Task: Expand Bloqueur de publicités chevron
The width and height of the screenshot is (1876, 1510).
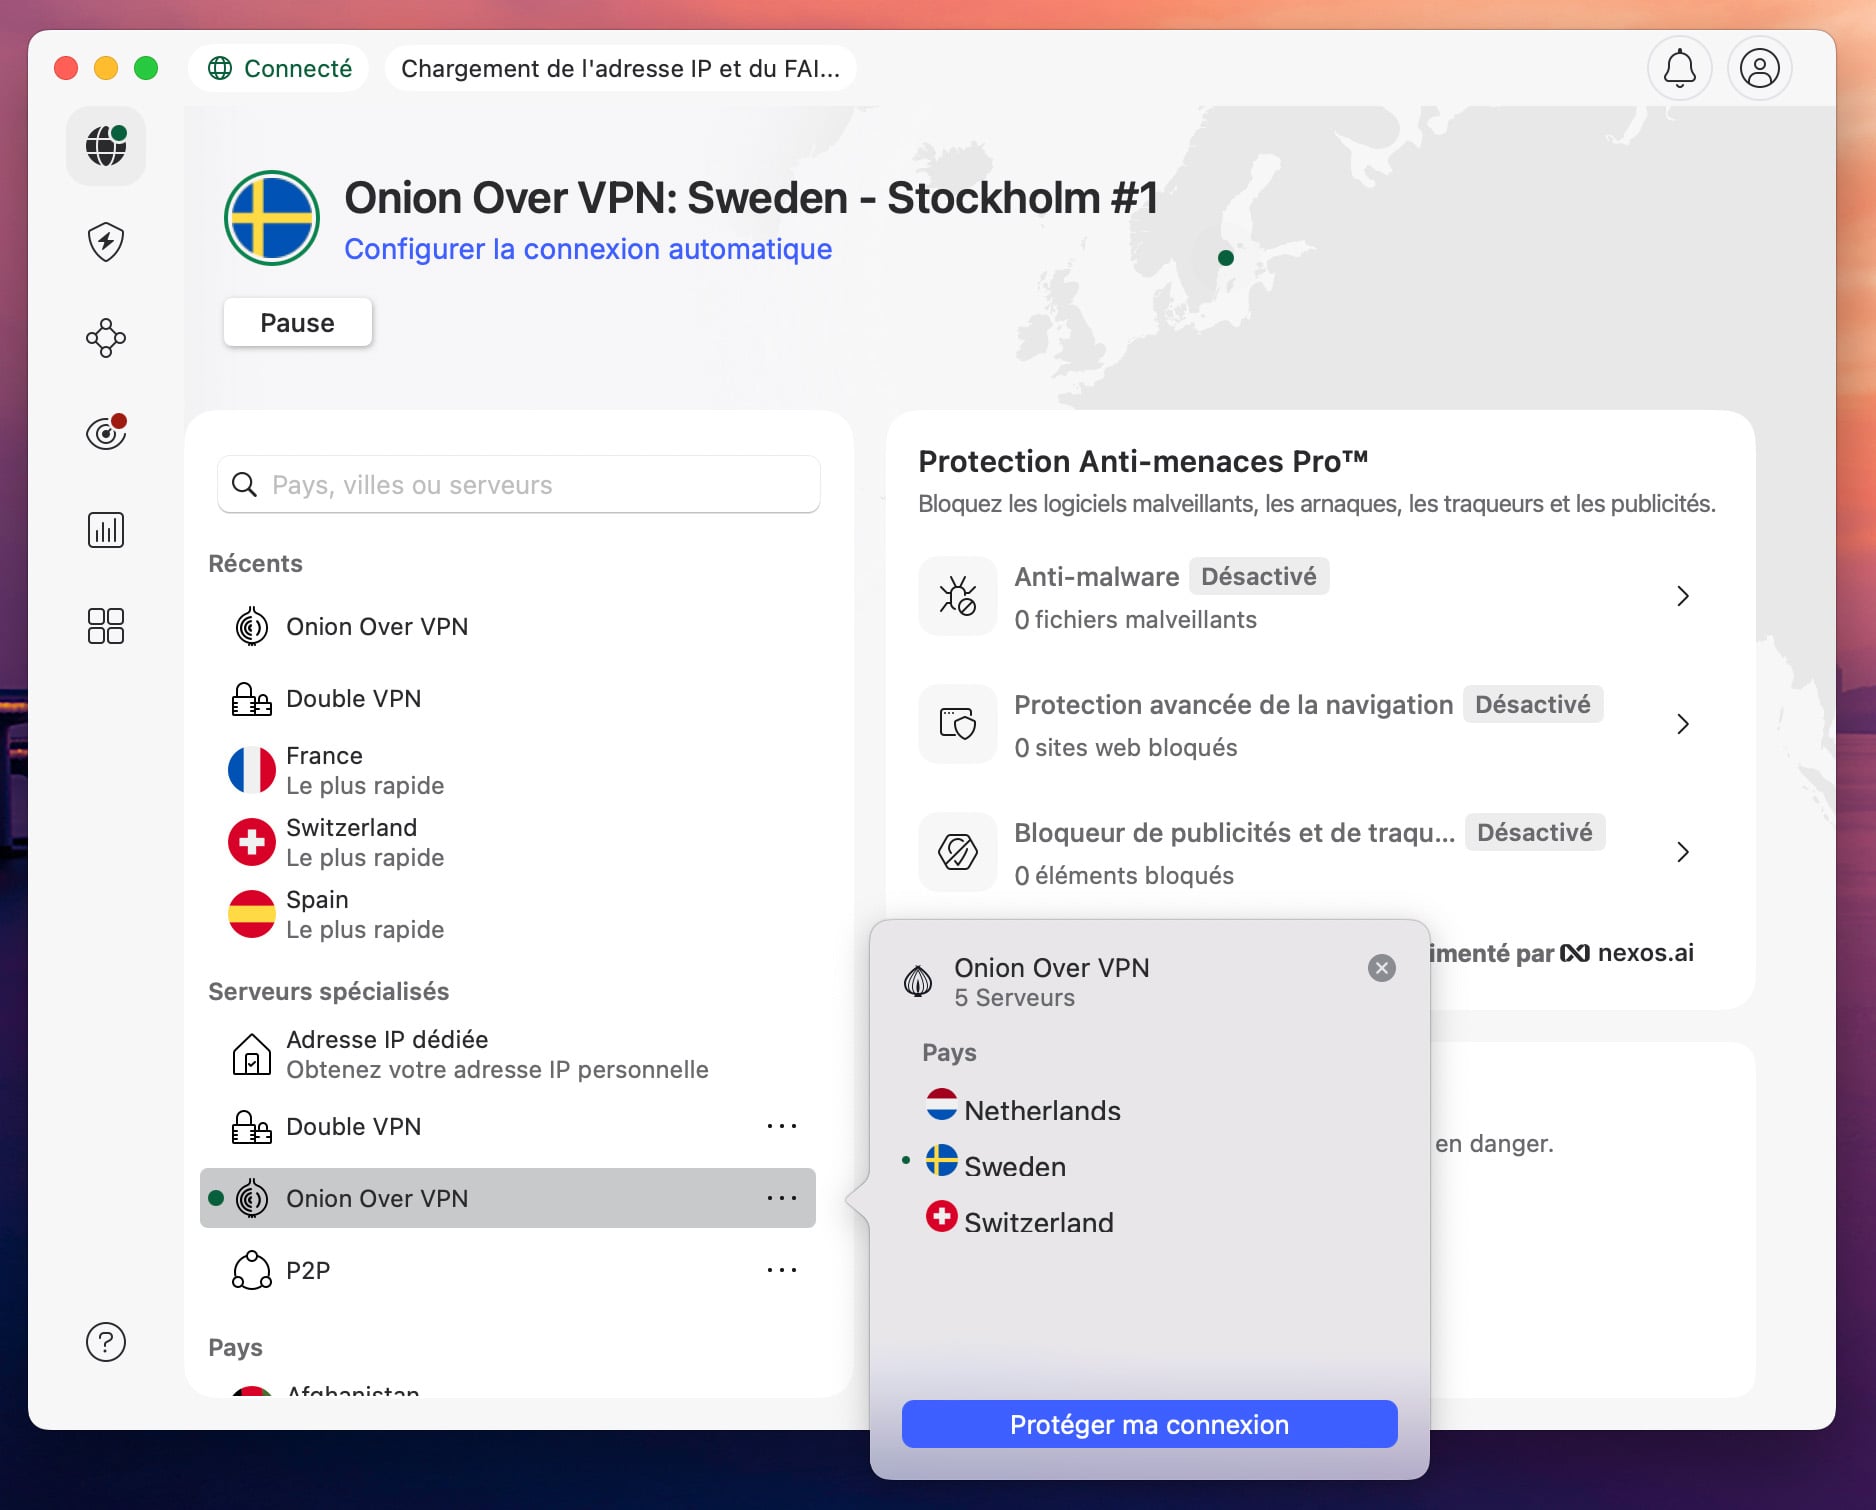Action: pyautogui.click(x=1683, y=852)
